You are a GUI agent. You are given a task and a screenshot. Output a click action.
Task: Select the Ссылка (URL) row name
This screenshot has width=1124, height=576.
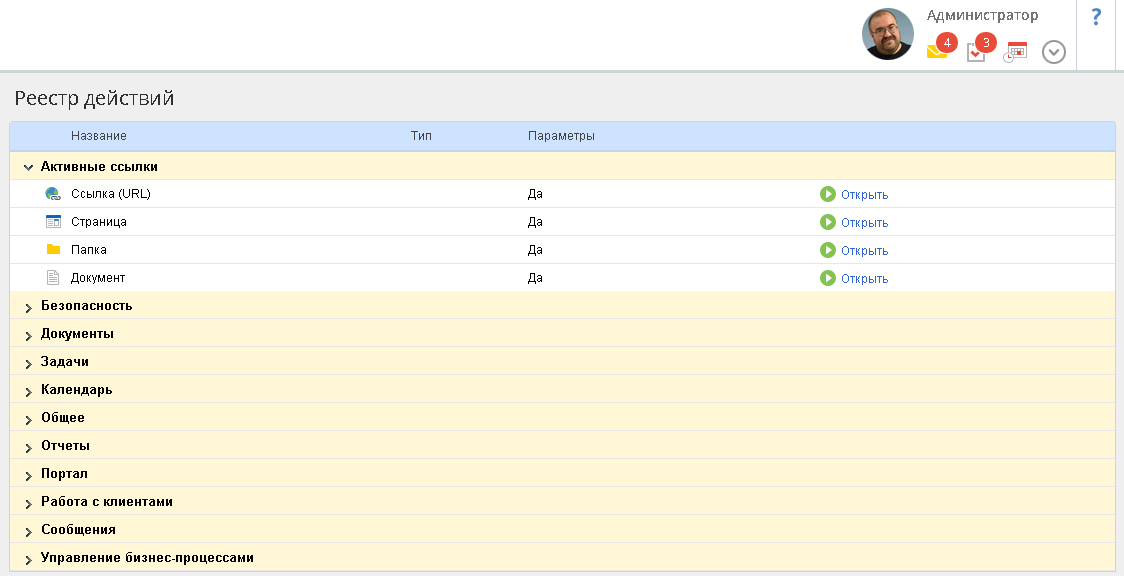tap(110, 193)
